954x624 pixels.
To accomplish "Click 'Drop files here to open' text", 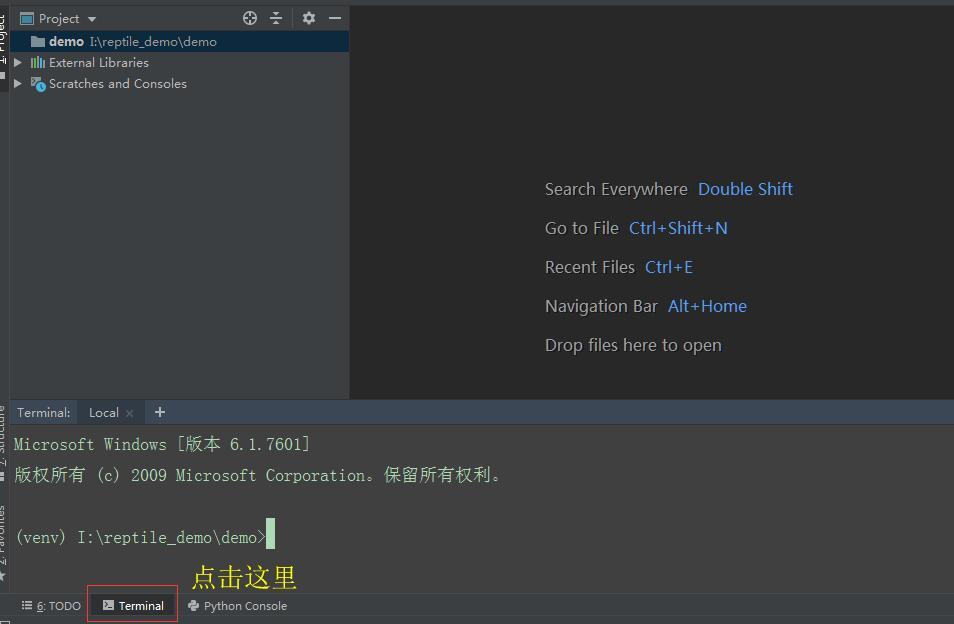I will (x=633, y=345).
